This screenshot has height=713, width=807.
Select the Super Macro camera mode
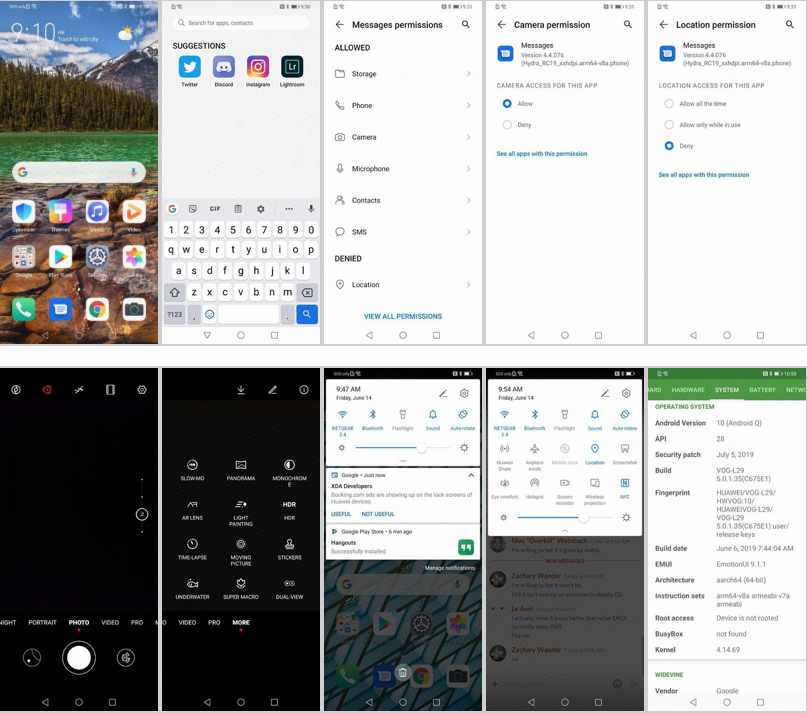(241, 583)
